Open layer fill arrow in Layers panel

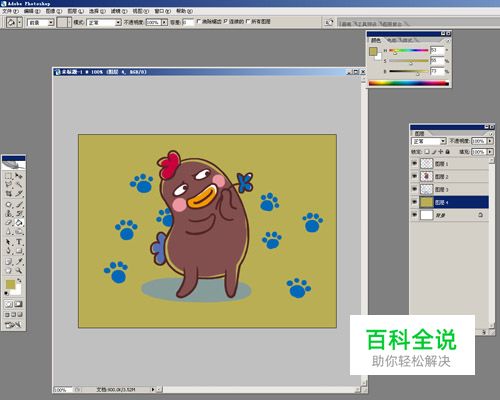click(490, 152)
